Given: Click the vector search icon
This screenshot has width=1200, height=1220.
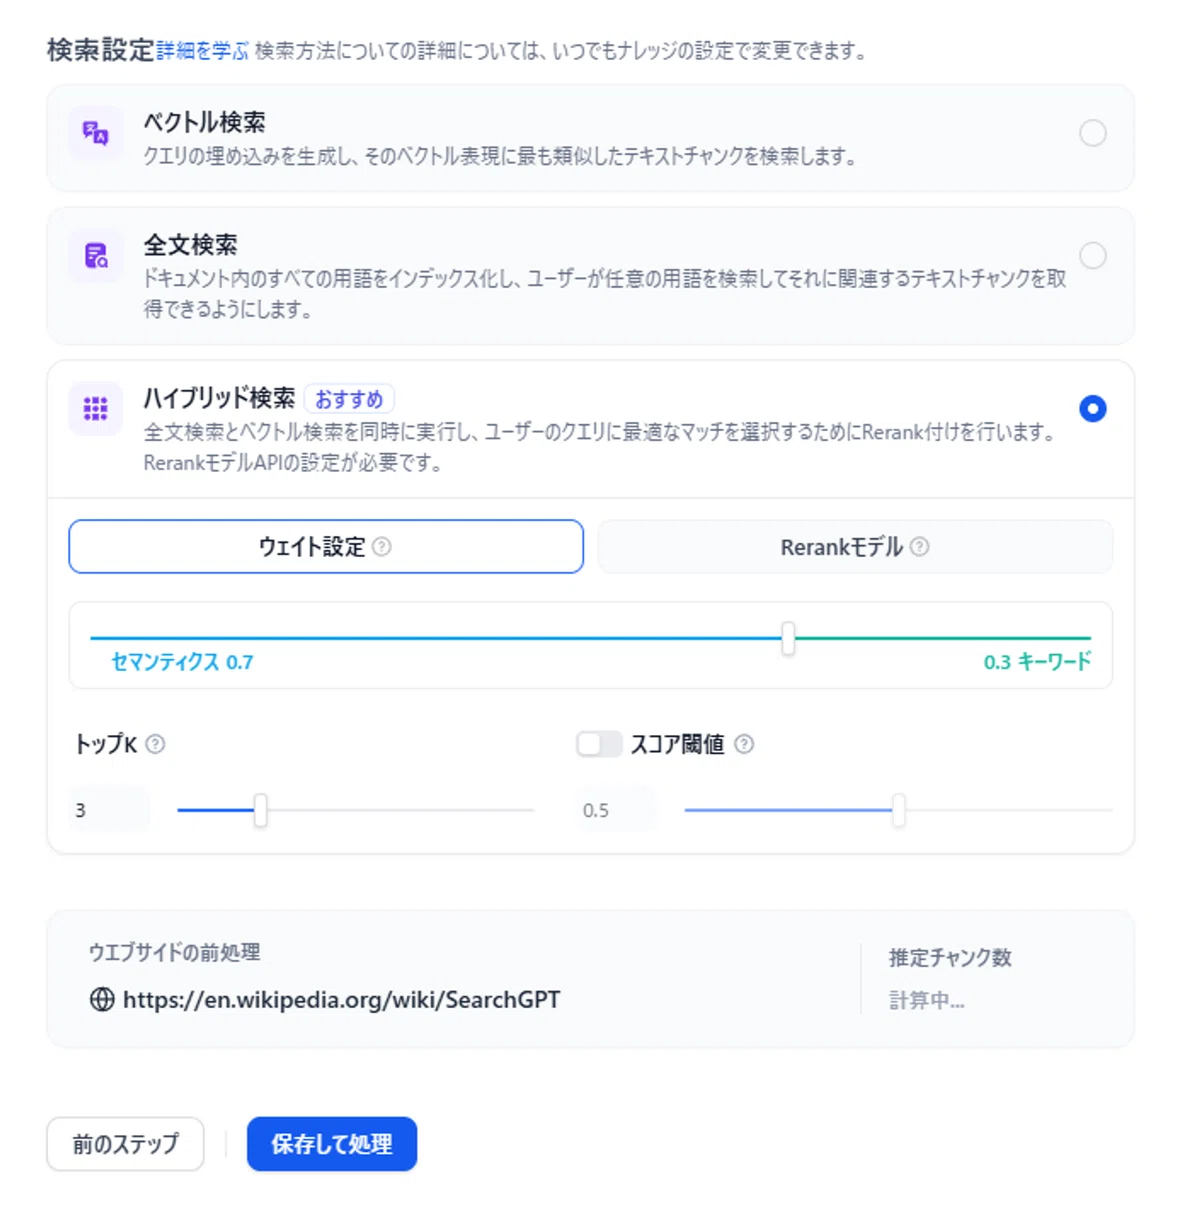Looking at the screenshot, I should [x=96, y=133].
